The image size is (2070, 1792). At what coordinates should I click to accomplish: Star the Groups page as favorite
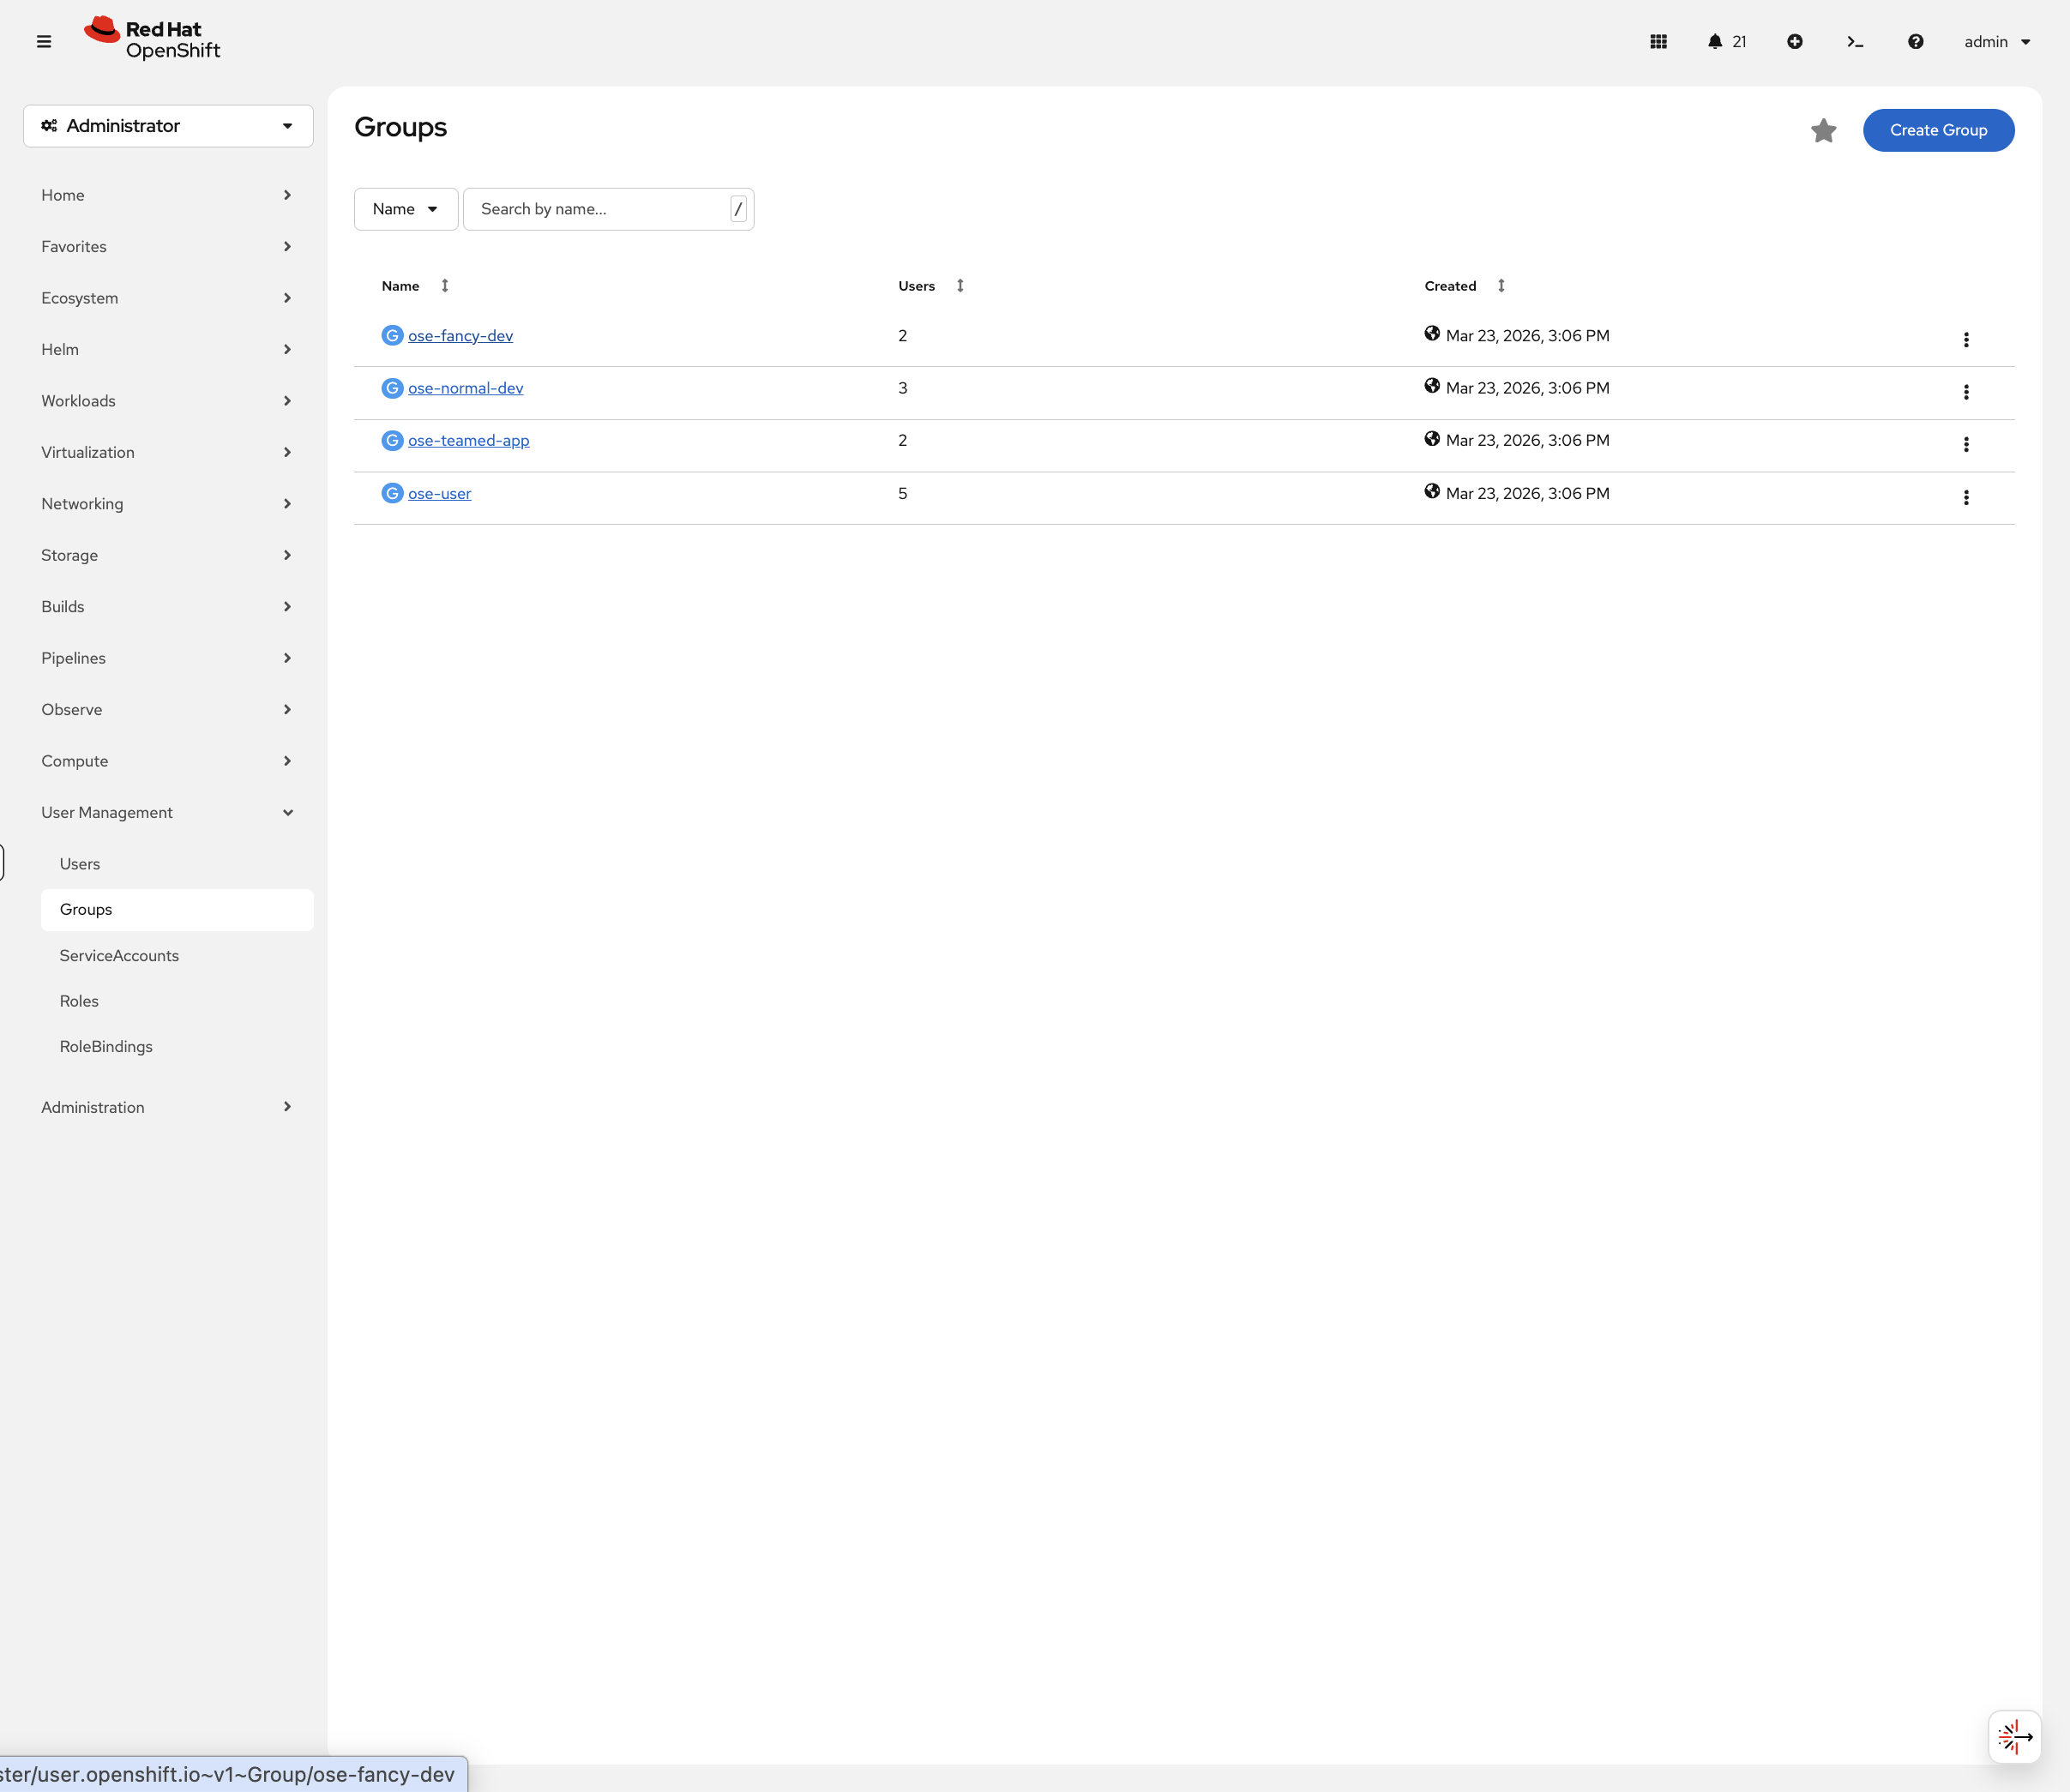point(1823,130)
